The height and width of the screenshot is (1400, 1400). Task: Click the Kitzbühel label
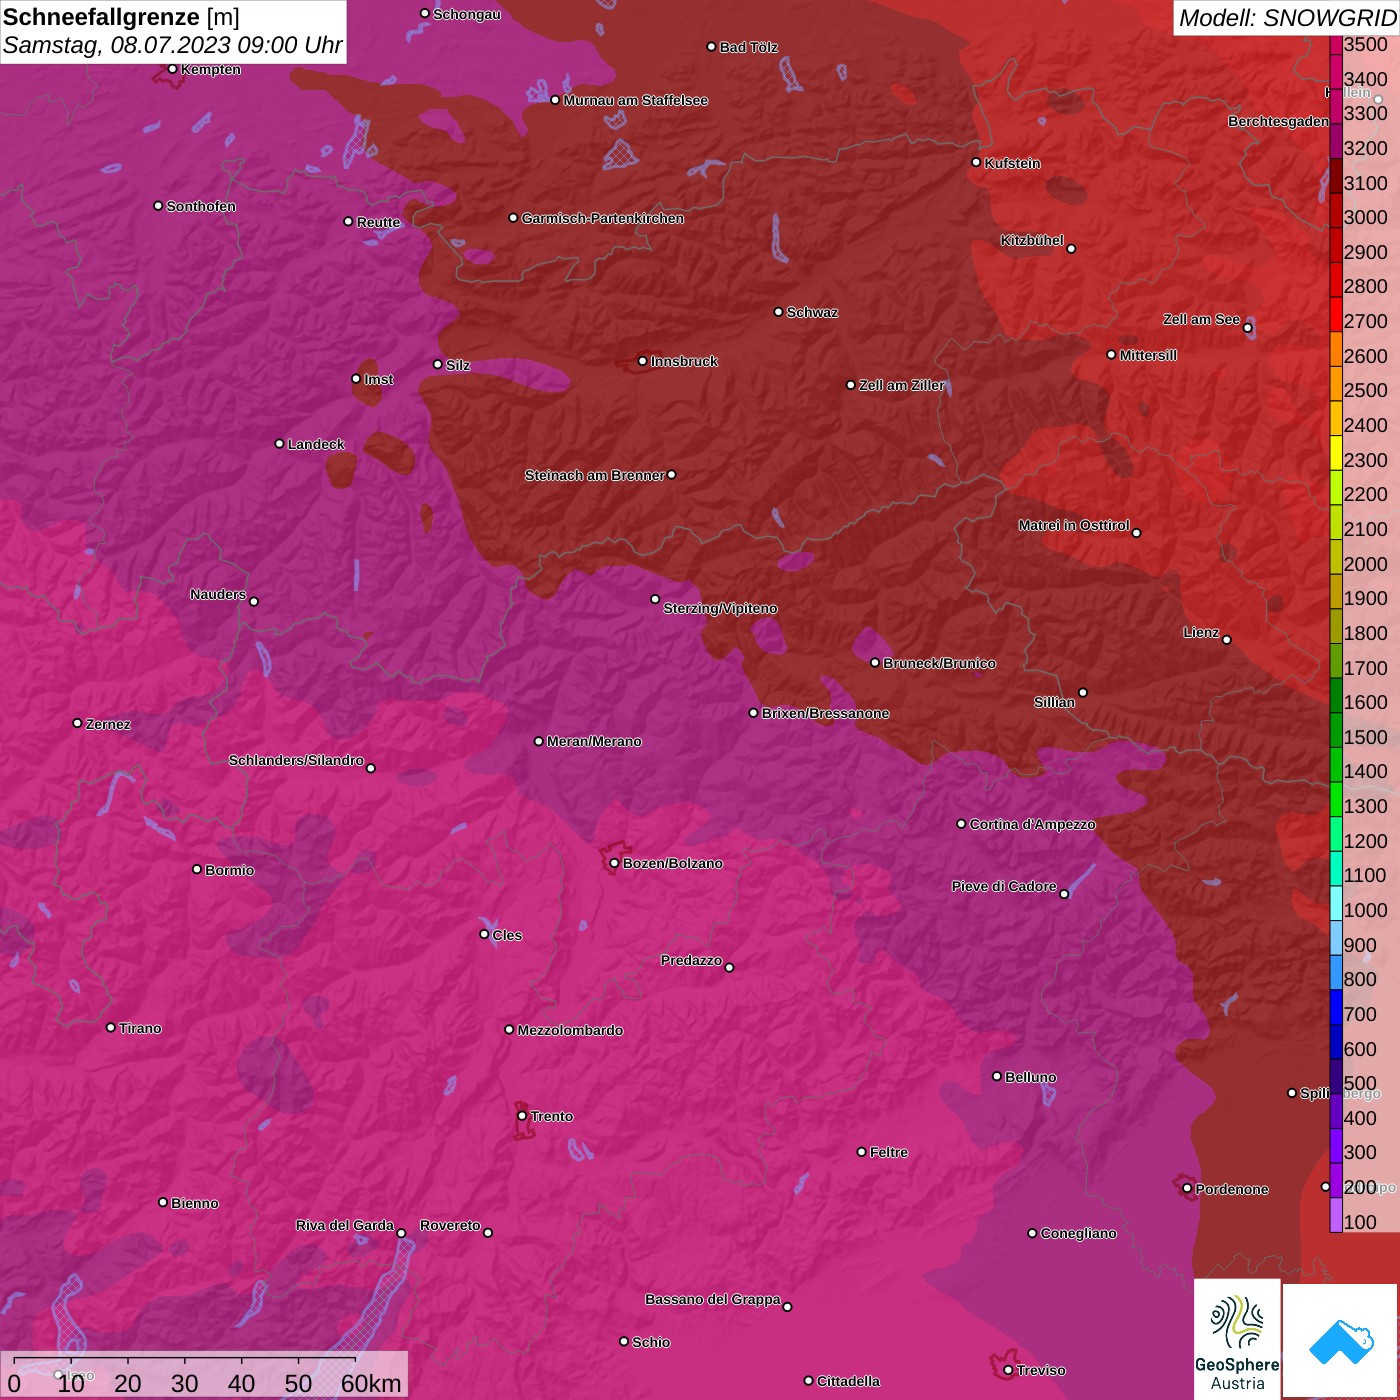point(1032,240)
